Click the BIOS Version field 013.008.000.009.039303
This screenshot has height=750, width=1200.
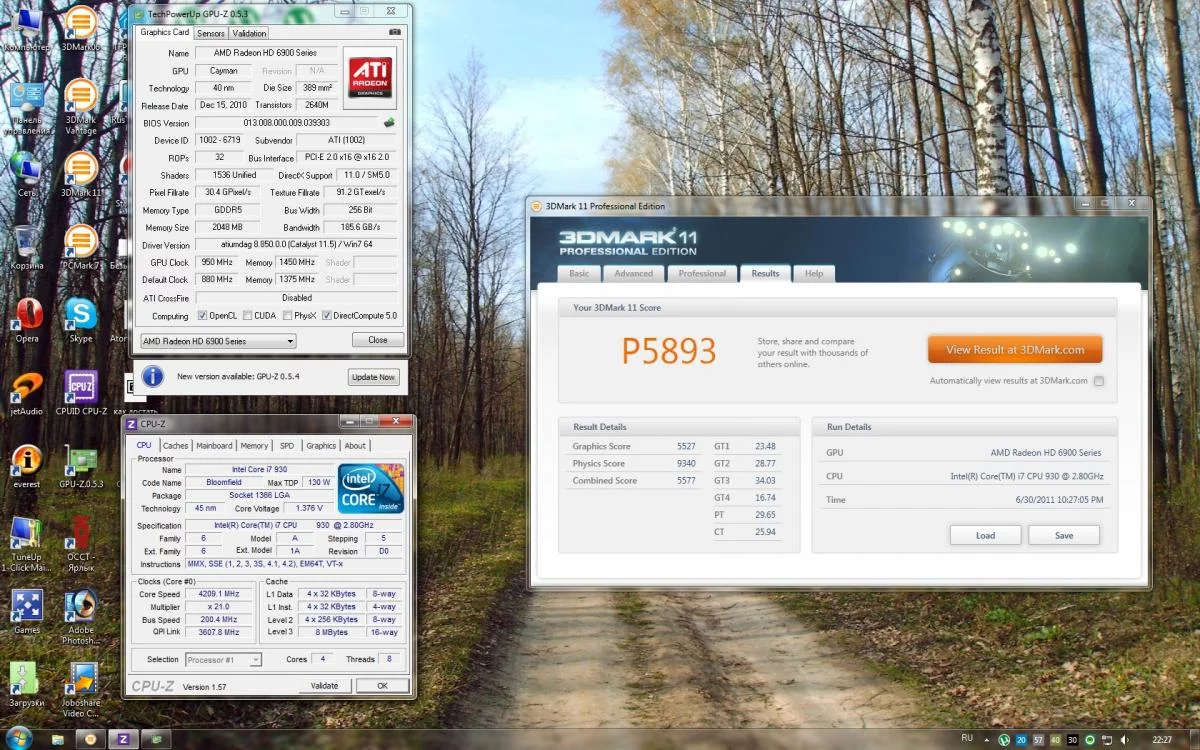[287, 123]
